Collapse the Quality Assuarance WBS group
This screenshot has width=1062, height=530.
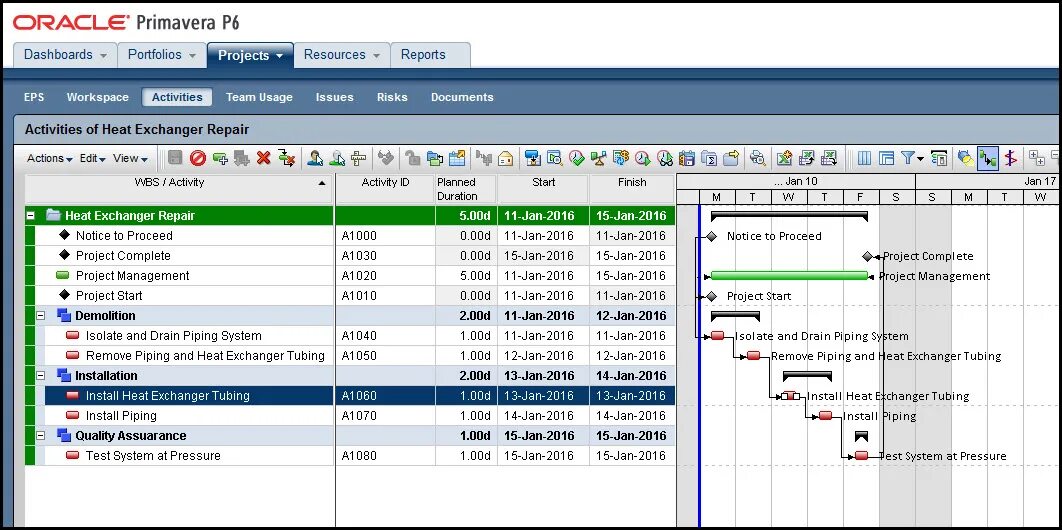click(x=41, y=435)
